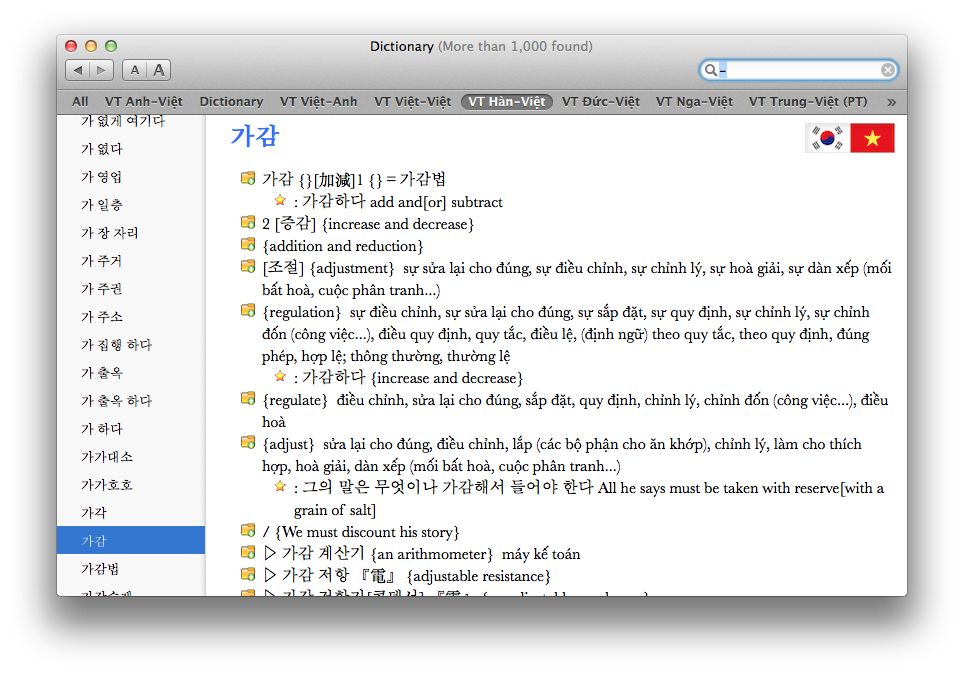Select word 가 주권 in list

click(x=131, y=289)
